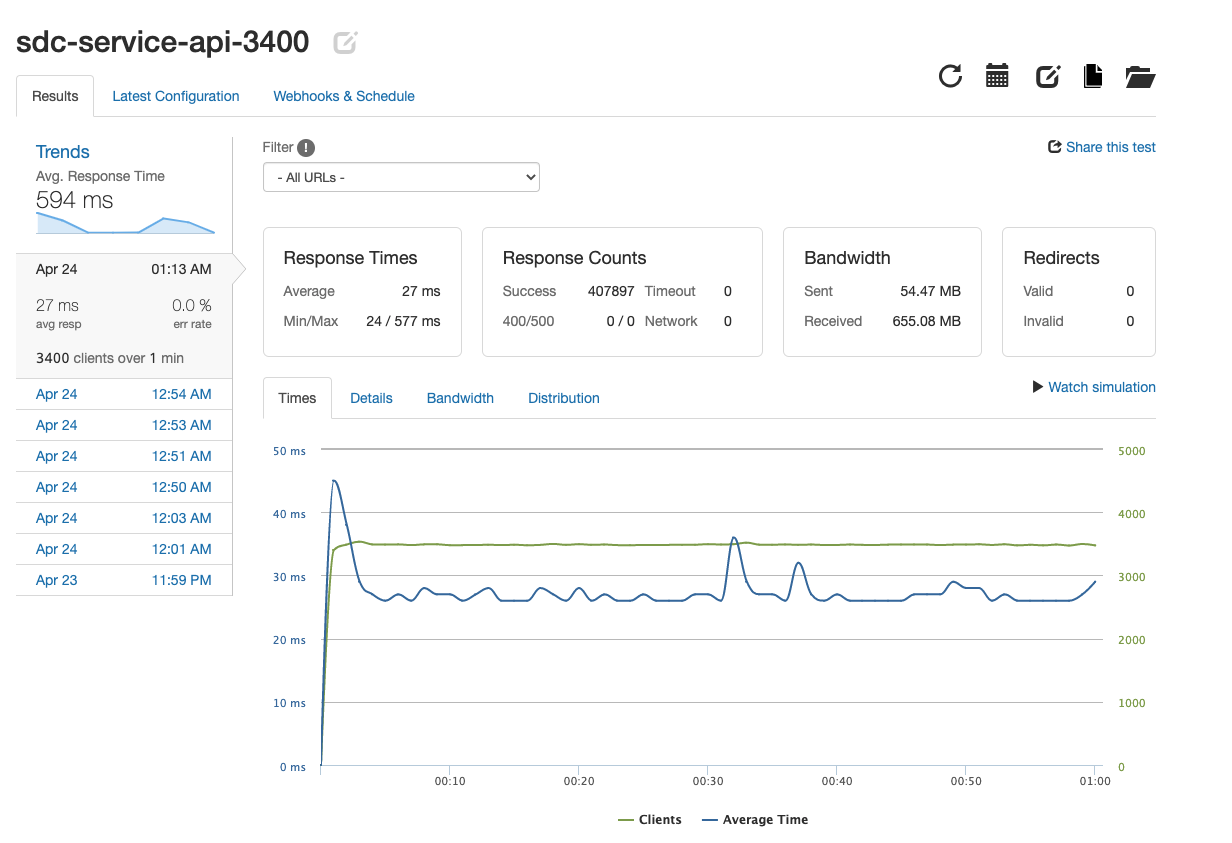Switch to the Distribution chart tab

tap(564, 398)
